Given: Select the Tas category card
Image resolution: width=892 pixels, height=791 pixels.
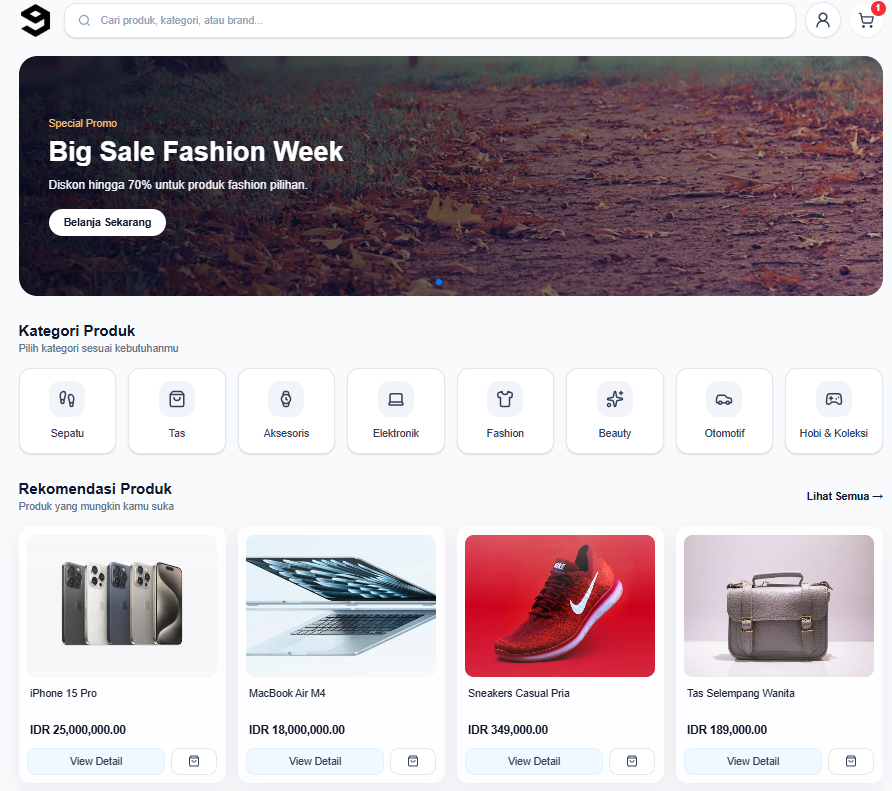Looking at the screenshot, I should tap(177, 411).
